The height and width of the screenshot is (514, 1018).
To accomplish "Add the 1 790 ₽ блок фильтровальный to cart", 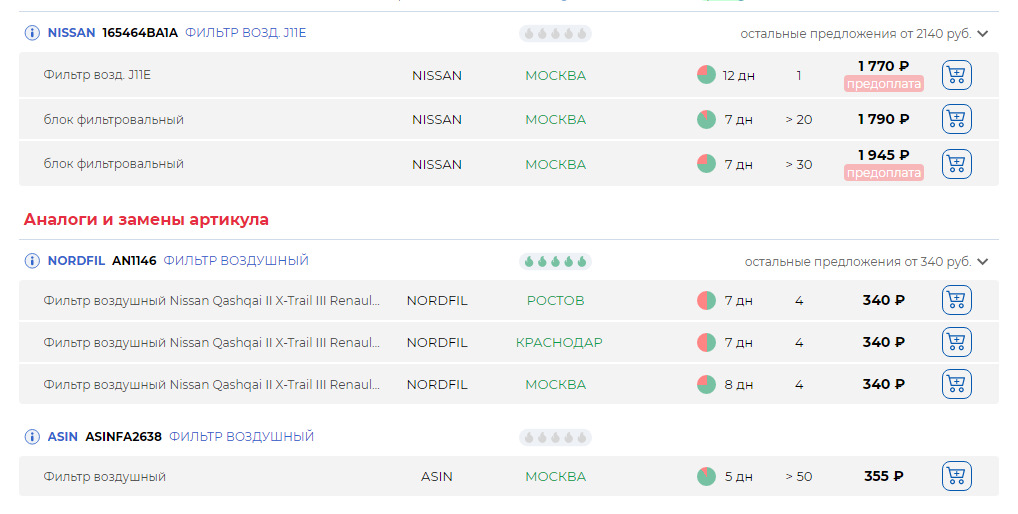I will (956, 119).
